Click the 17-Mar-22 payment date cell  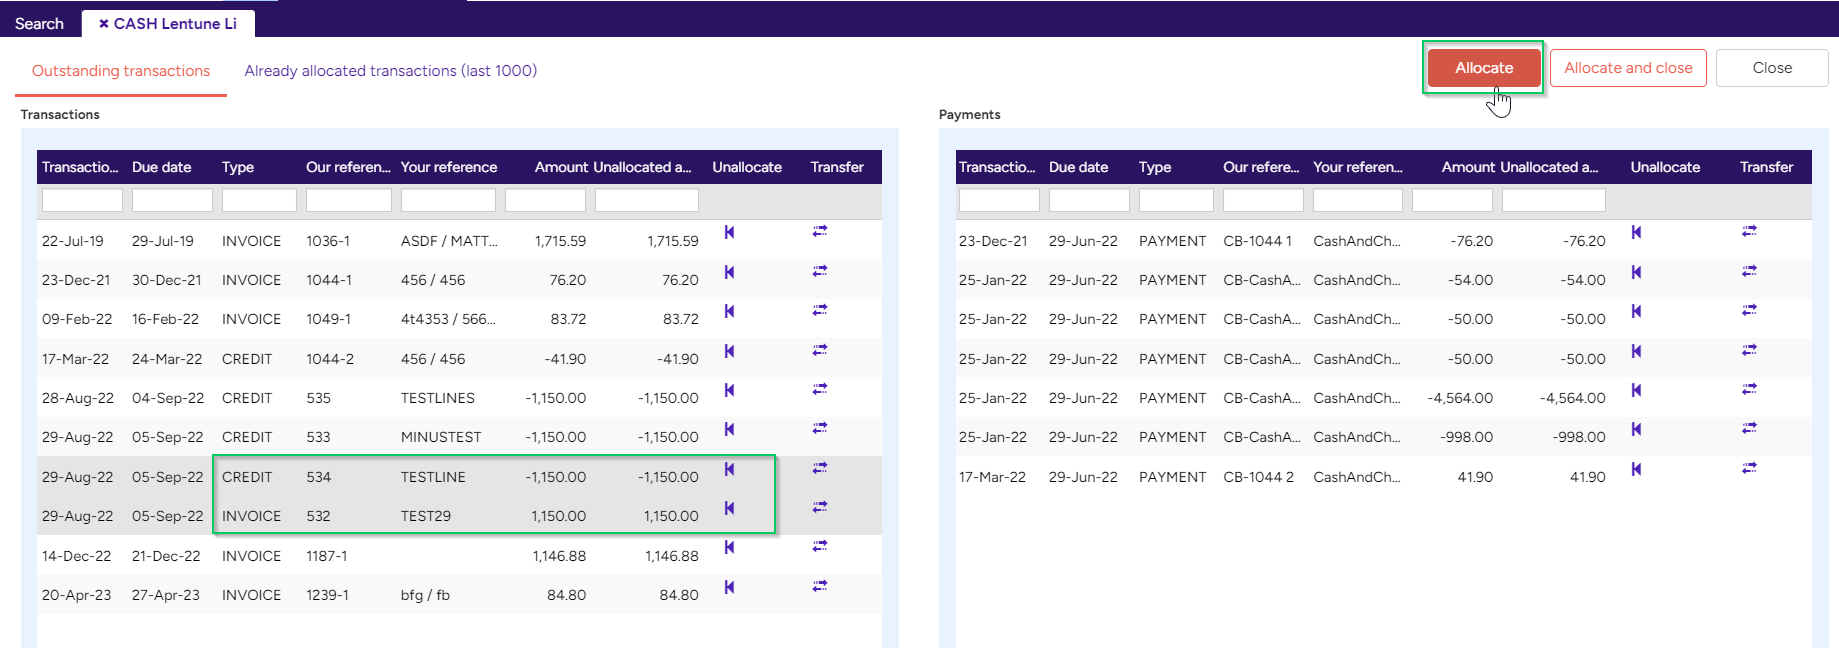[992, 477]
